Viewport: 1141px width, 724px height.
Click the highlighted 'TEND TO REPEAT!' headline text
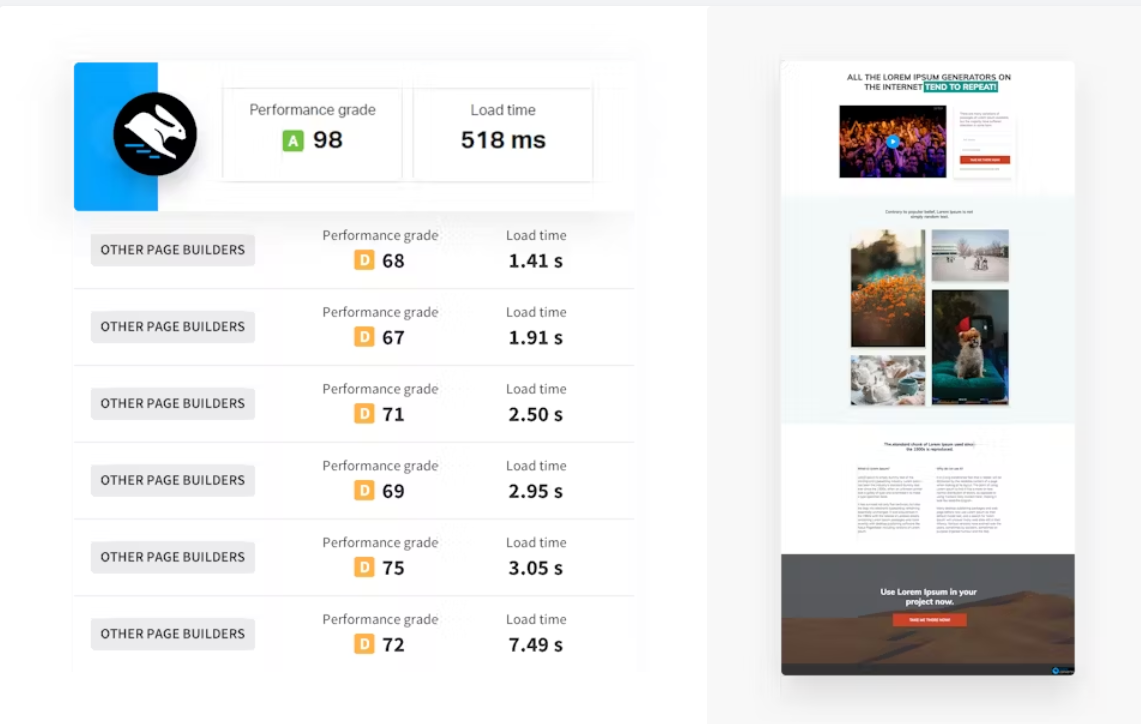(x=960, y=87)
